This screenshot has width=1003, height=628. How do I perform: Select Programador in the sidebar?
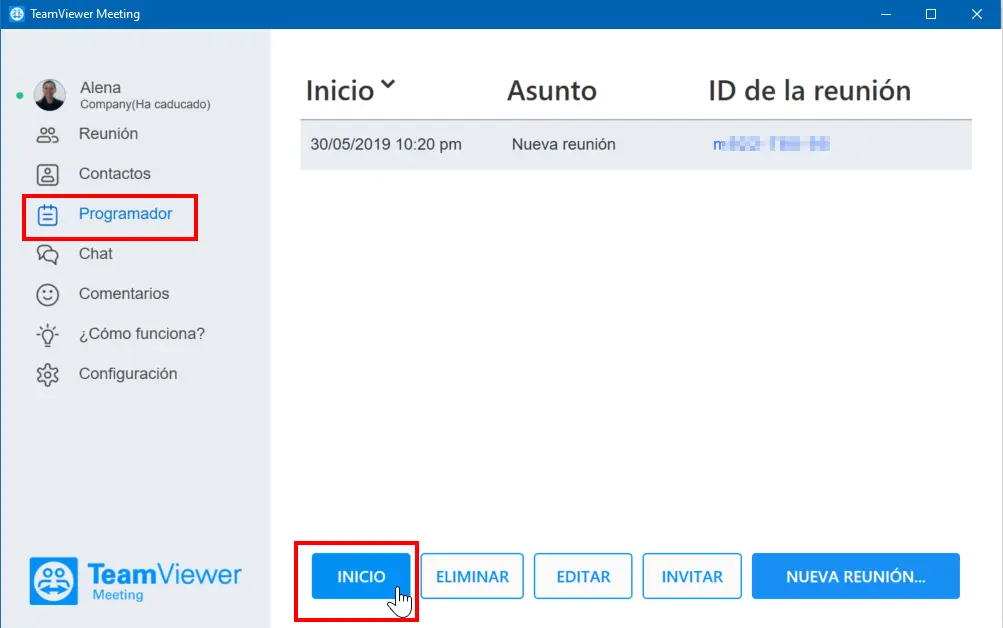(125, 214)
